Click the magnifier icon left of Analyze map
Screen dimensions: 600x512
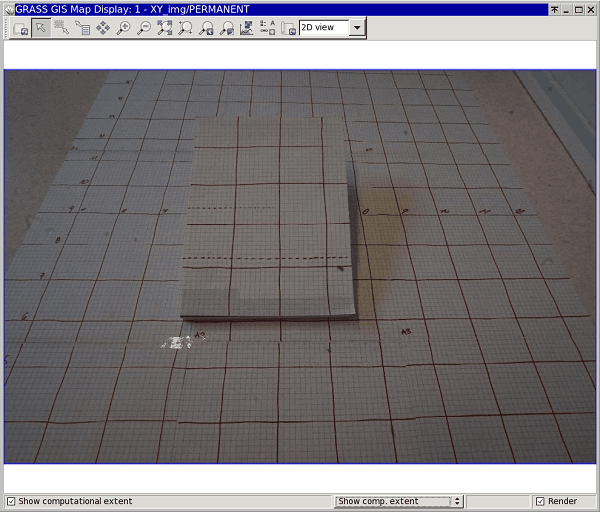[x=226, y=28]
